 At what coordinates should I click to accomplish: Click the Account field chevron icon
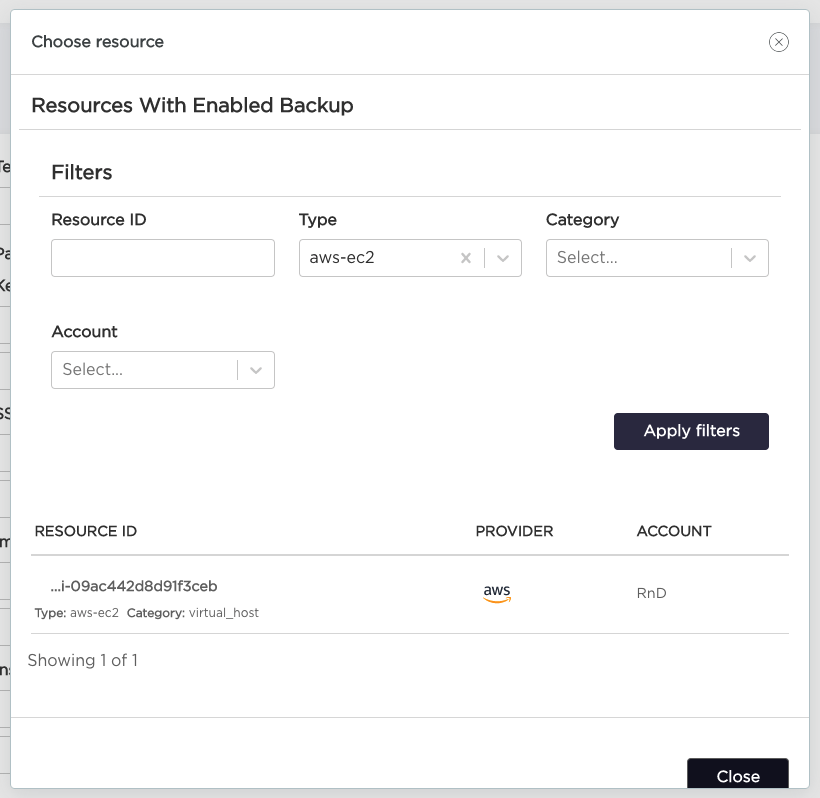tap(256, 370)
